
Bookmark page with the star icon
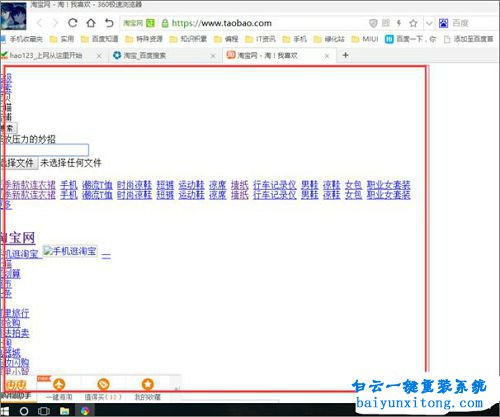(x=413, y=23)
